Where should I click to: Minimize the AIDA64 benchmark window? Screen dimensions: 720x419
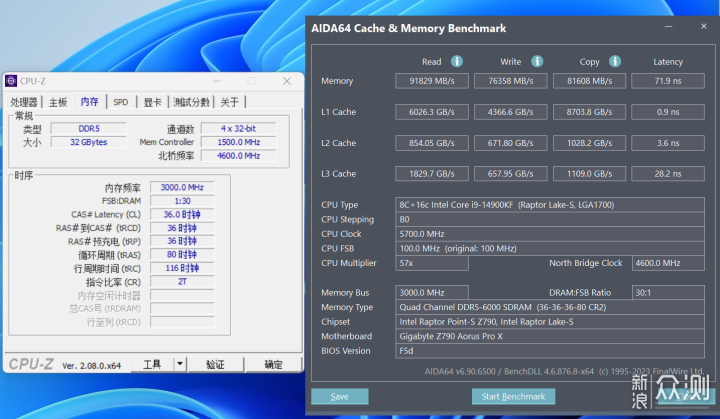pyautogui.click(x=669, y=27)
